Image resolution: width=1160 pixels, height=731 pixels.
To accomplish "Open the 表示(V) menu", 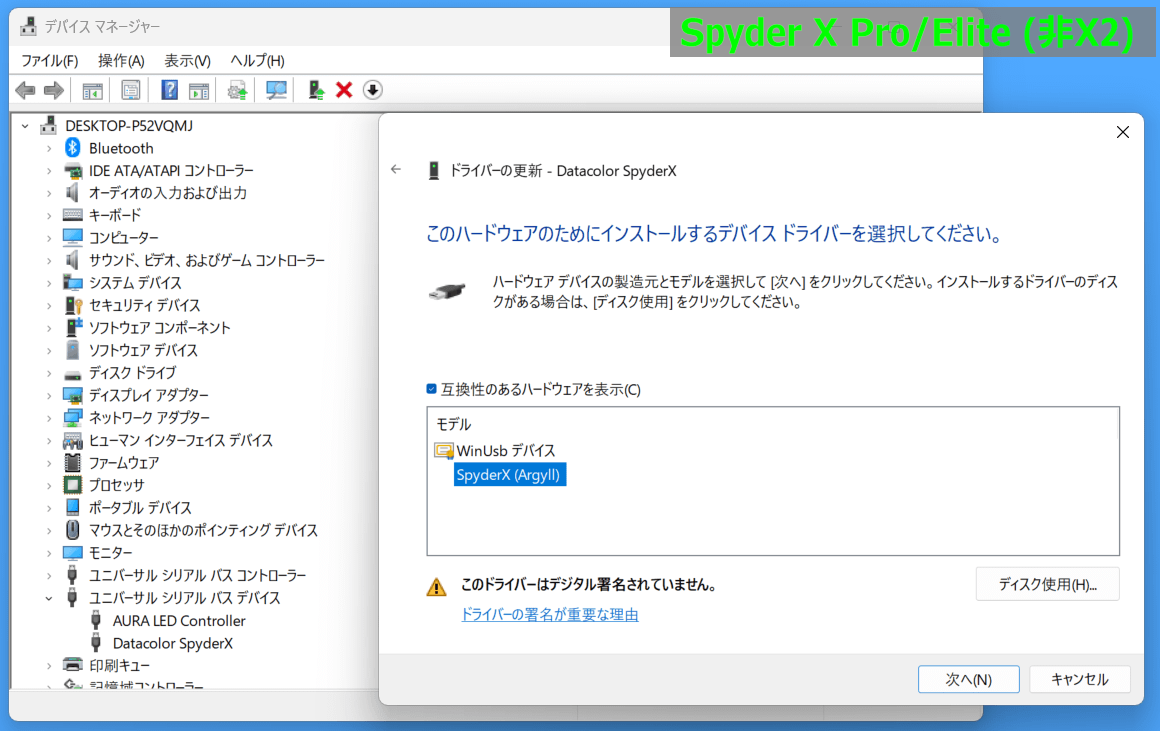I will [187, 61].
